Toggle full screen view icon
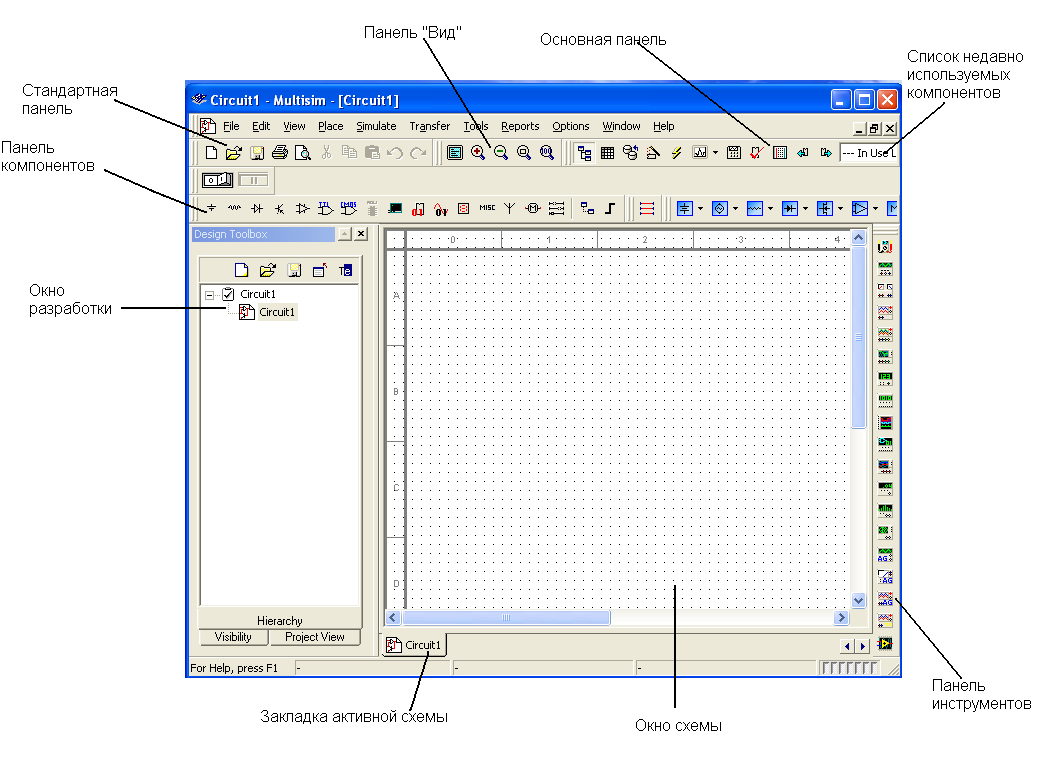The height and width of the screenshot is (759, 1049). [455, 152]
